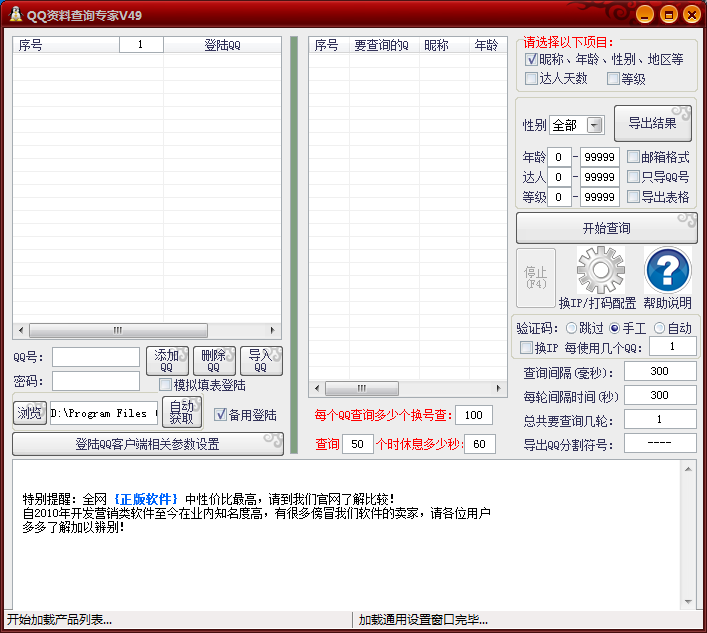Enable the 等级 checkbox
Screen dimensions: 707x633
(x=613, y=78)
